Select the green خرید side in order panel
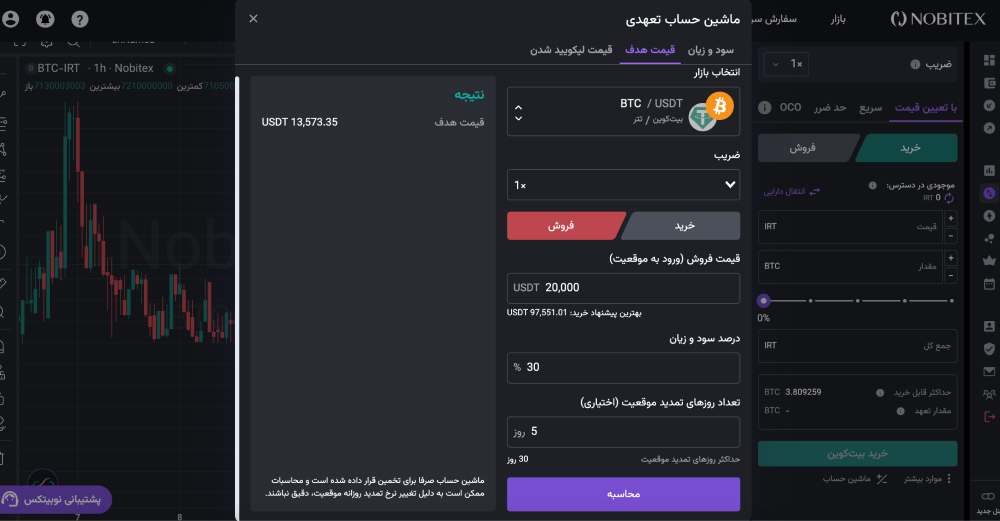Image resolution: width=1000 pixels, height=521 pixels. [908, 148]
